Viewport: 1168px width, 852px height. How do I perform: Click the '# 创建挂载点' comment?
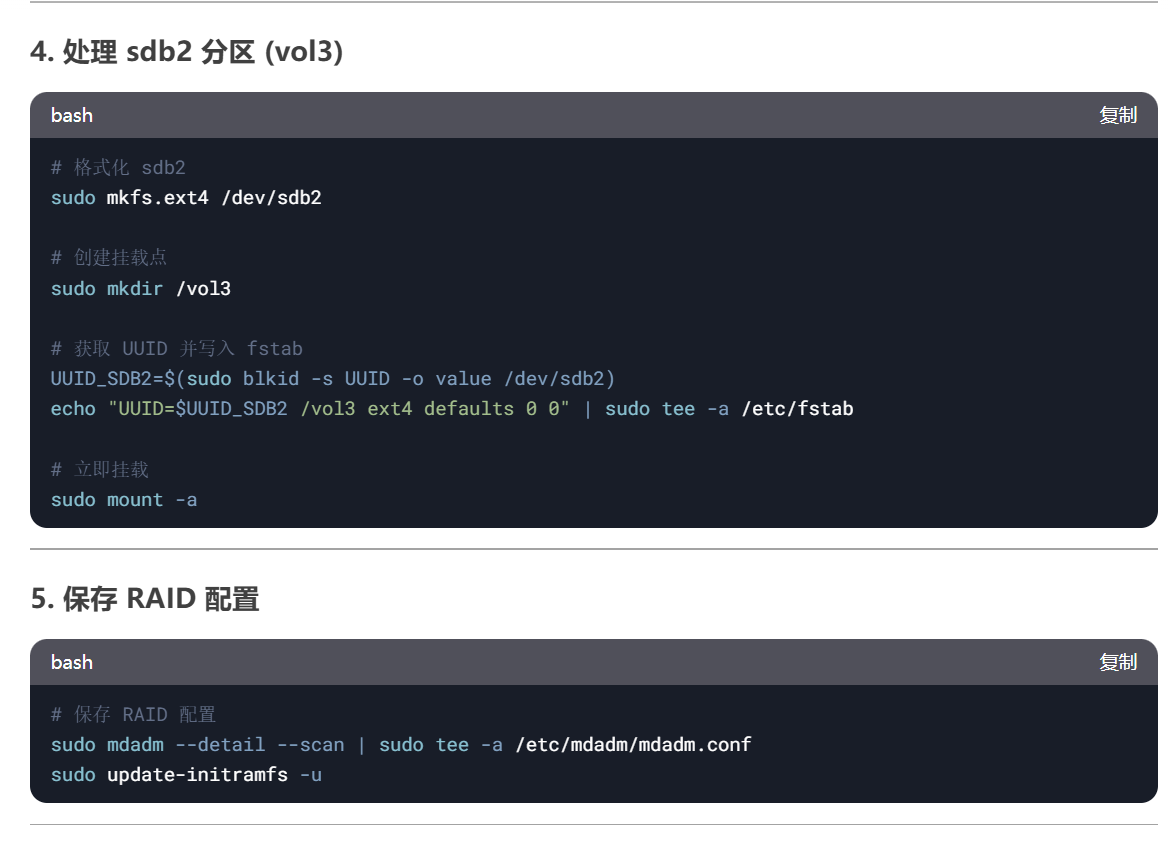pos(109,258)
